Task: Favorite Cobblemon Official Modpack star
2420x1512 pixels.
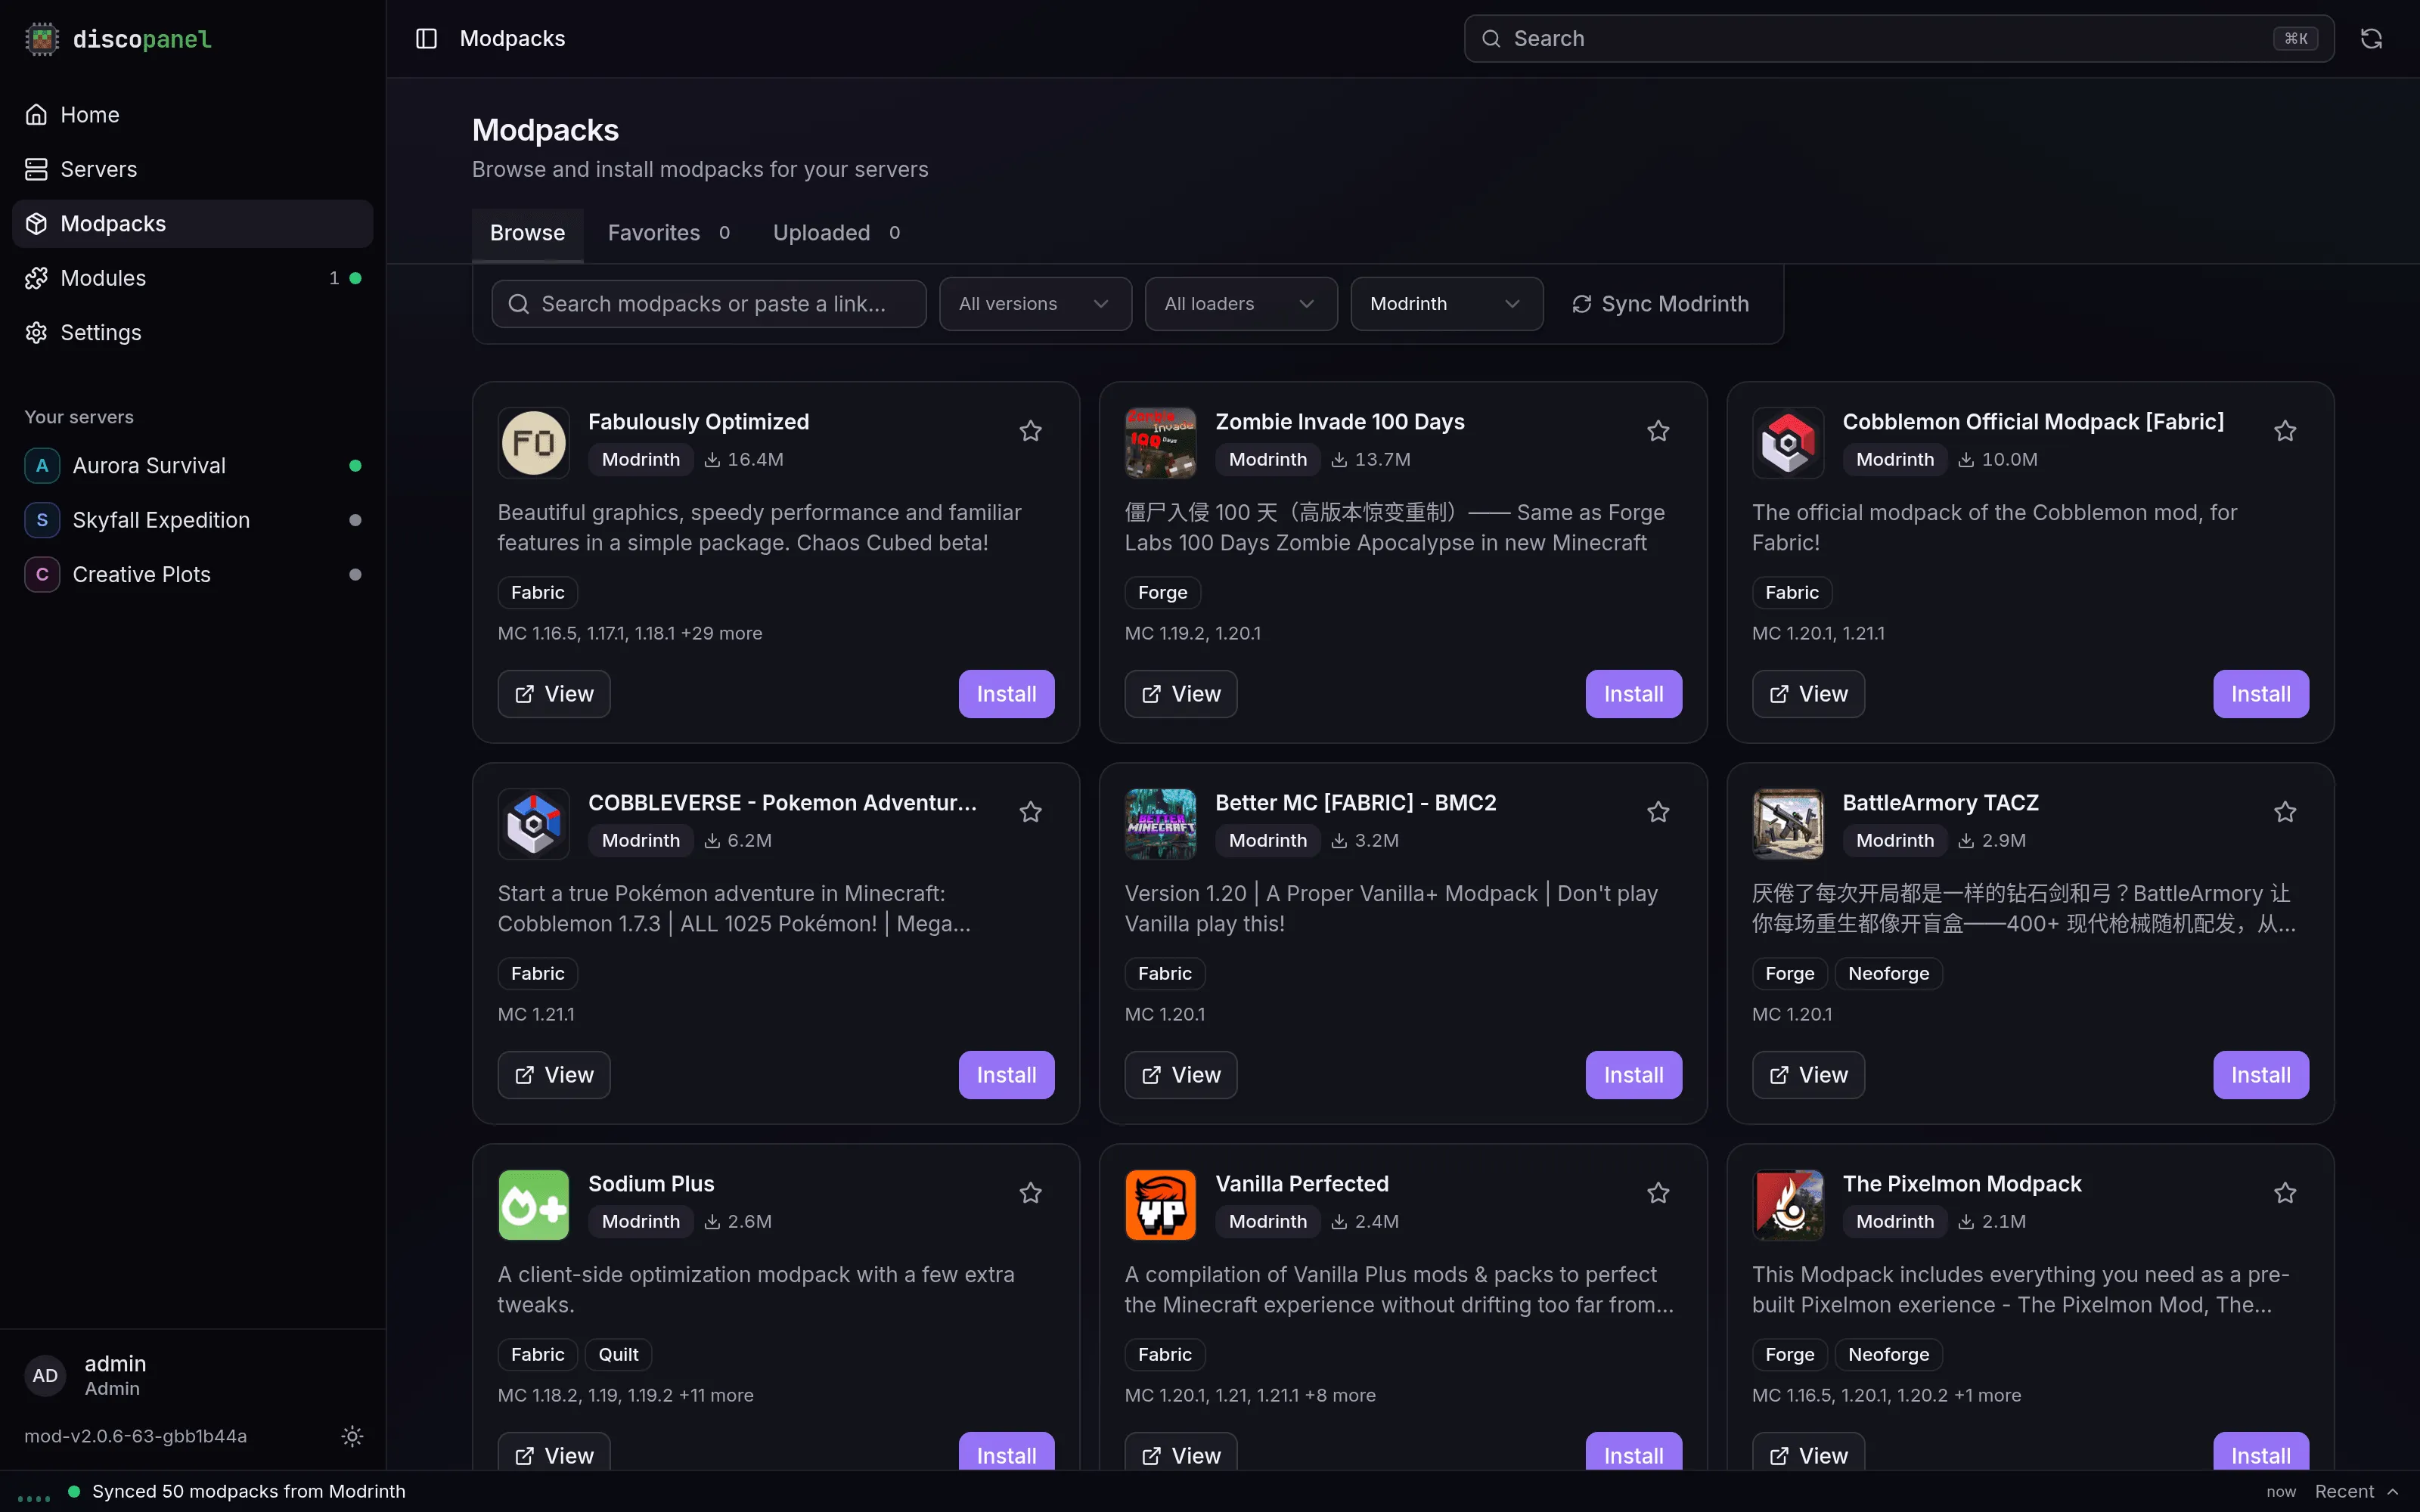Action: click(x=2285, y=431)
